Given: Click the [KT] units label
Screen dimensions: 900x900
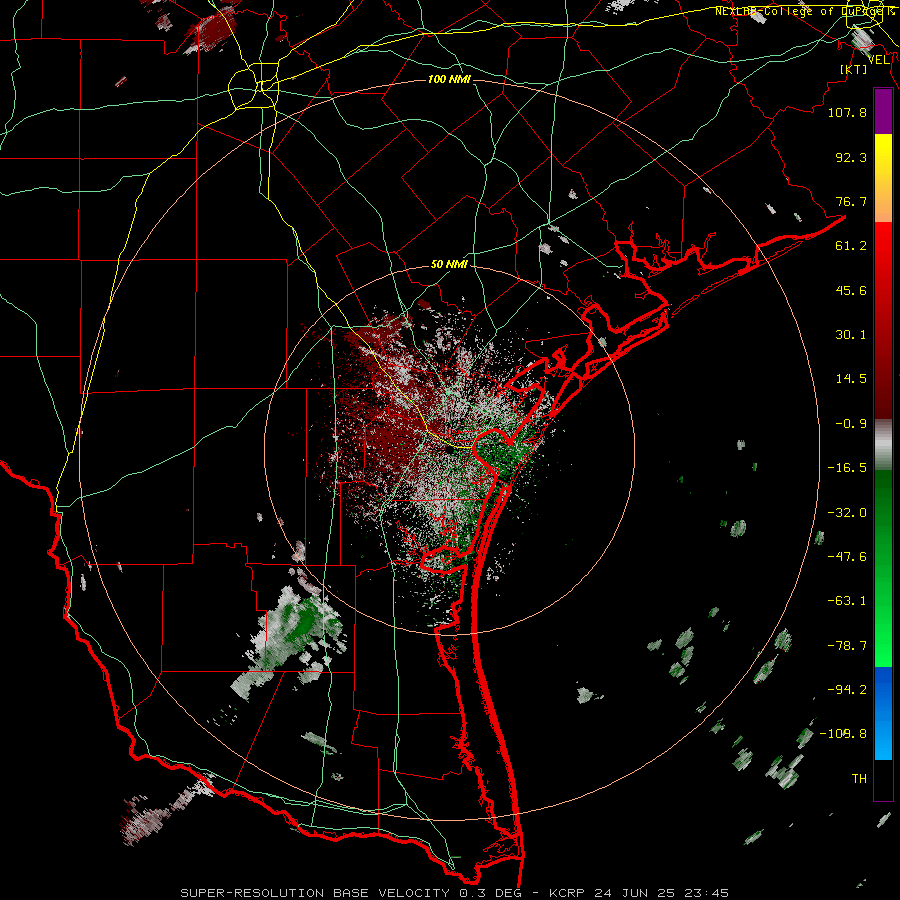Looking at the screenshot, I should [854, 69].
